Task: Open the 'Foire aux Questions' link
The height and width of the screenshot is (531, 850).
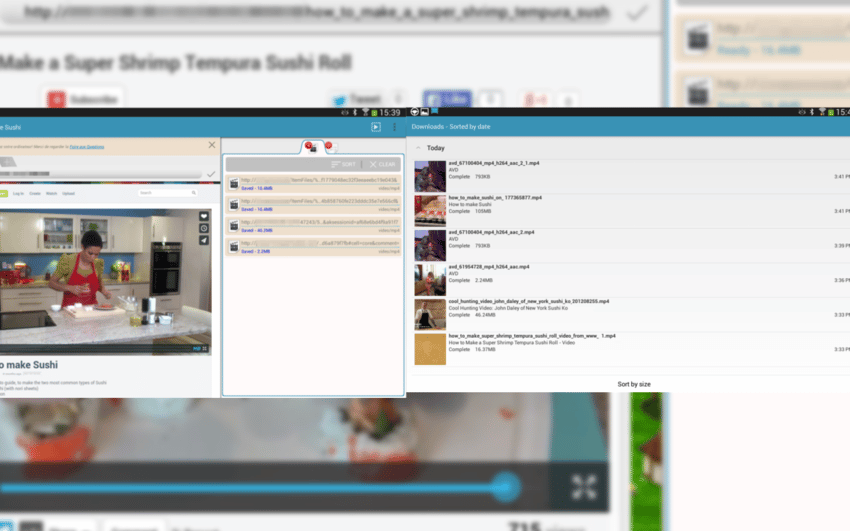Action: pos(87,146)
